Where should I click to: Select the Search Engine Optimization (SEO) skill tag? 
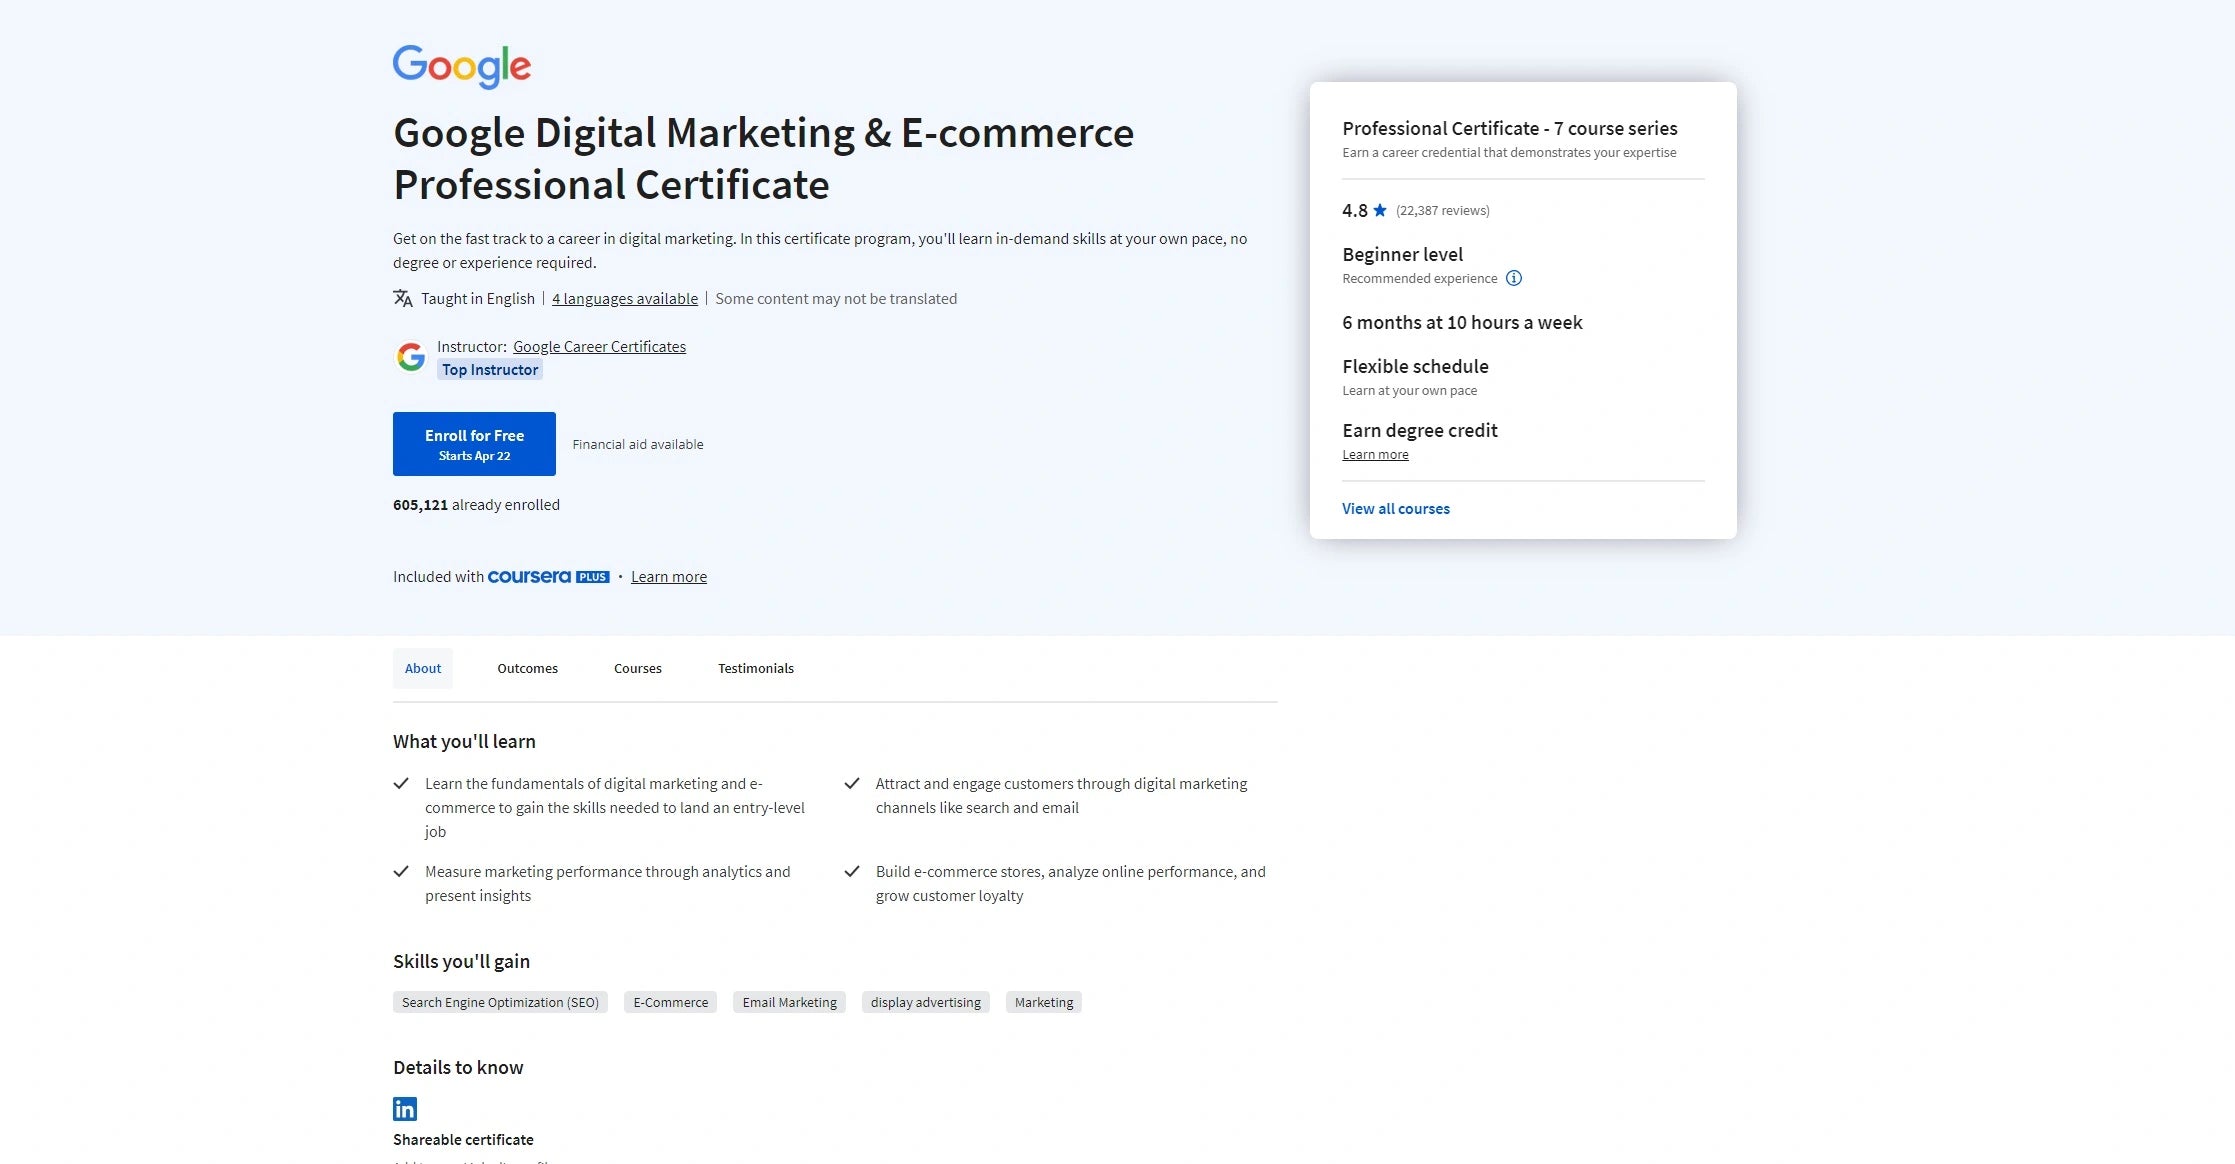click(500, 1002)
